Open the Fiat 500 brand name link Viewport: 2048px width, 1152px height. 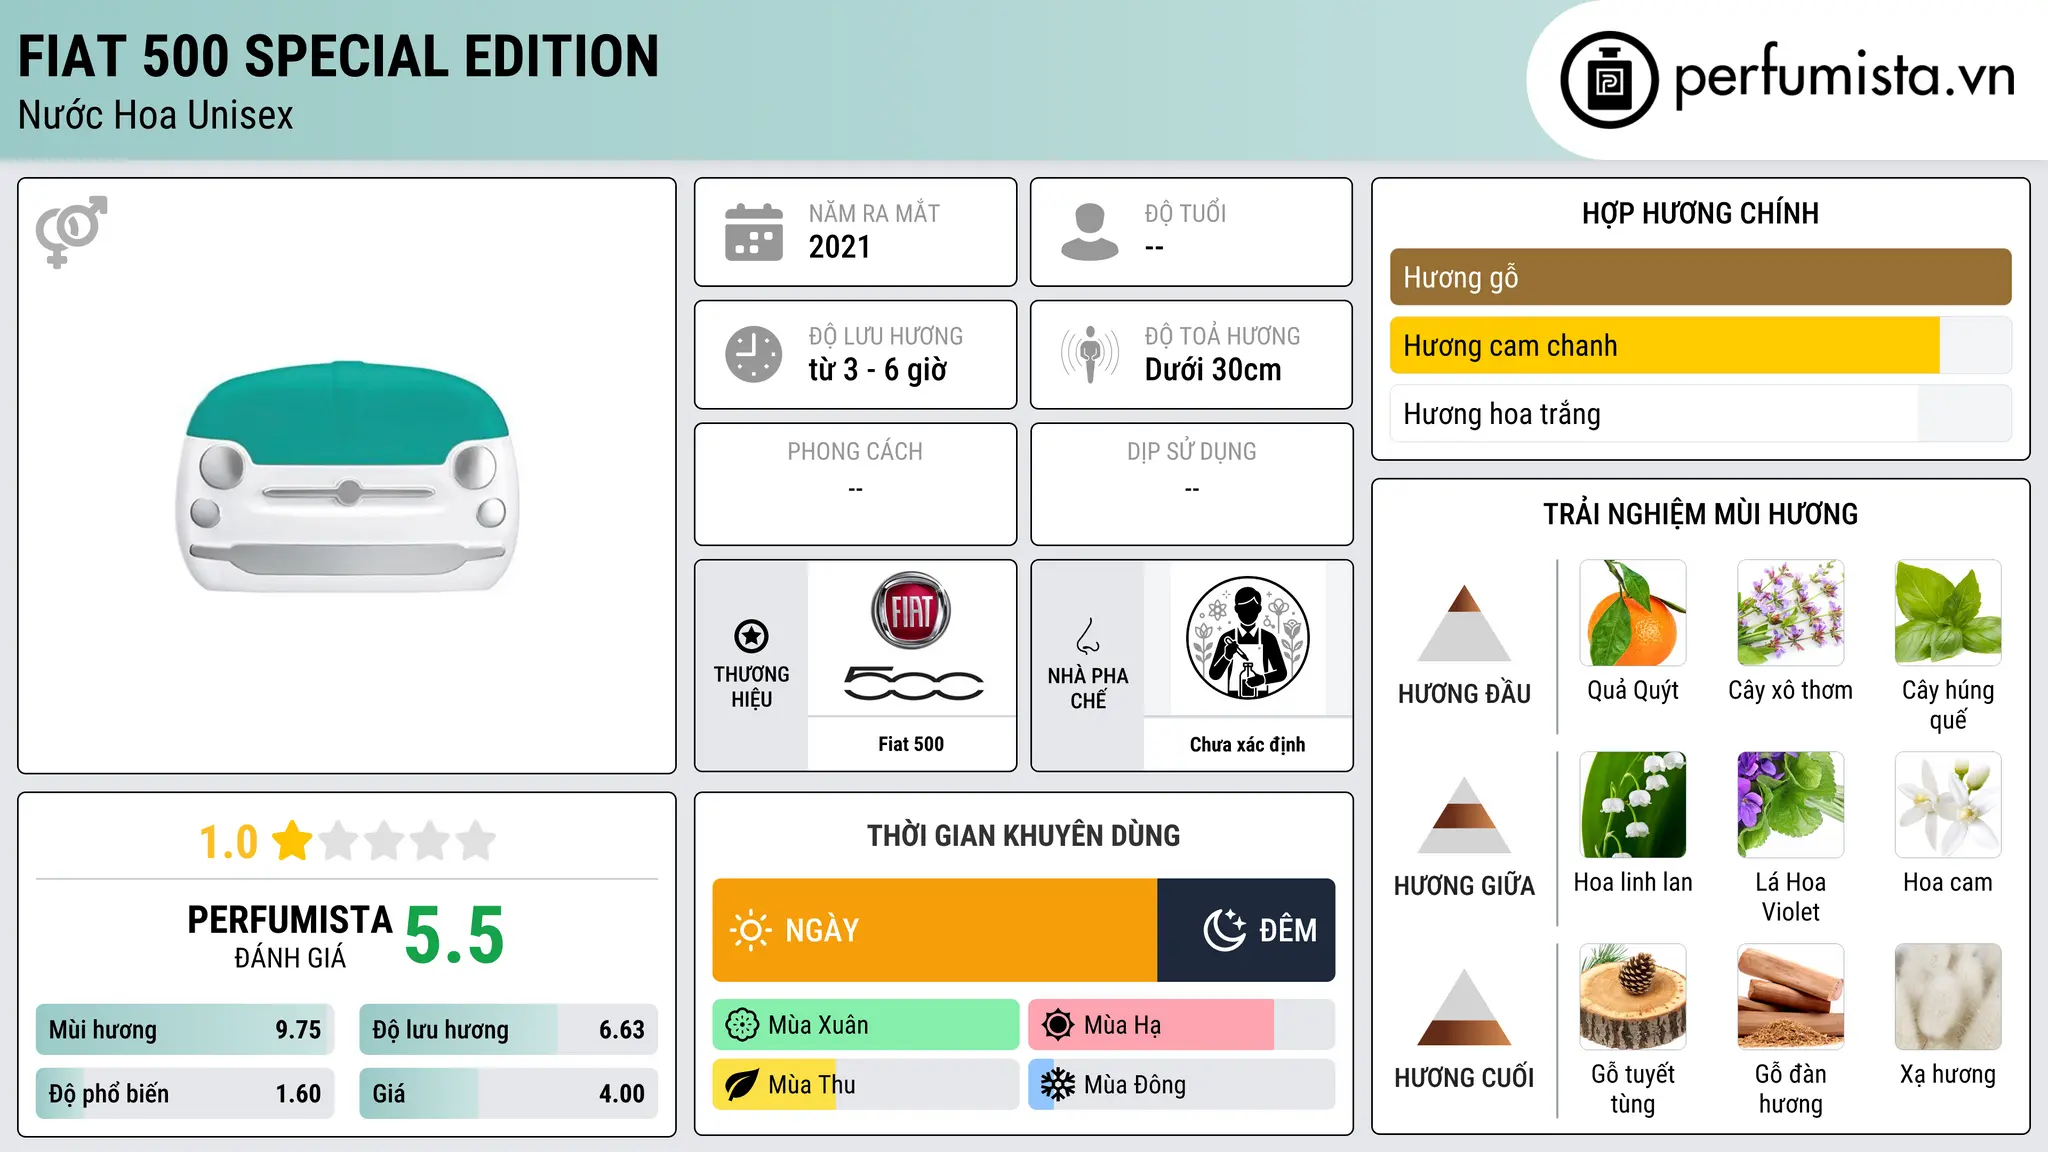(911, 744)
